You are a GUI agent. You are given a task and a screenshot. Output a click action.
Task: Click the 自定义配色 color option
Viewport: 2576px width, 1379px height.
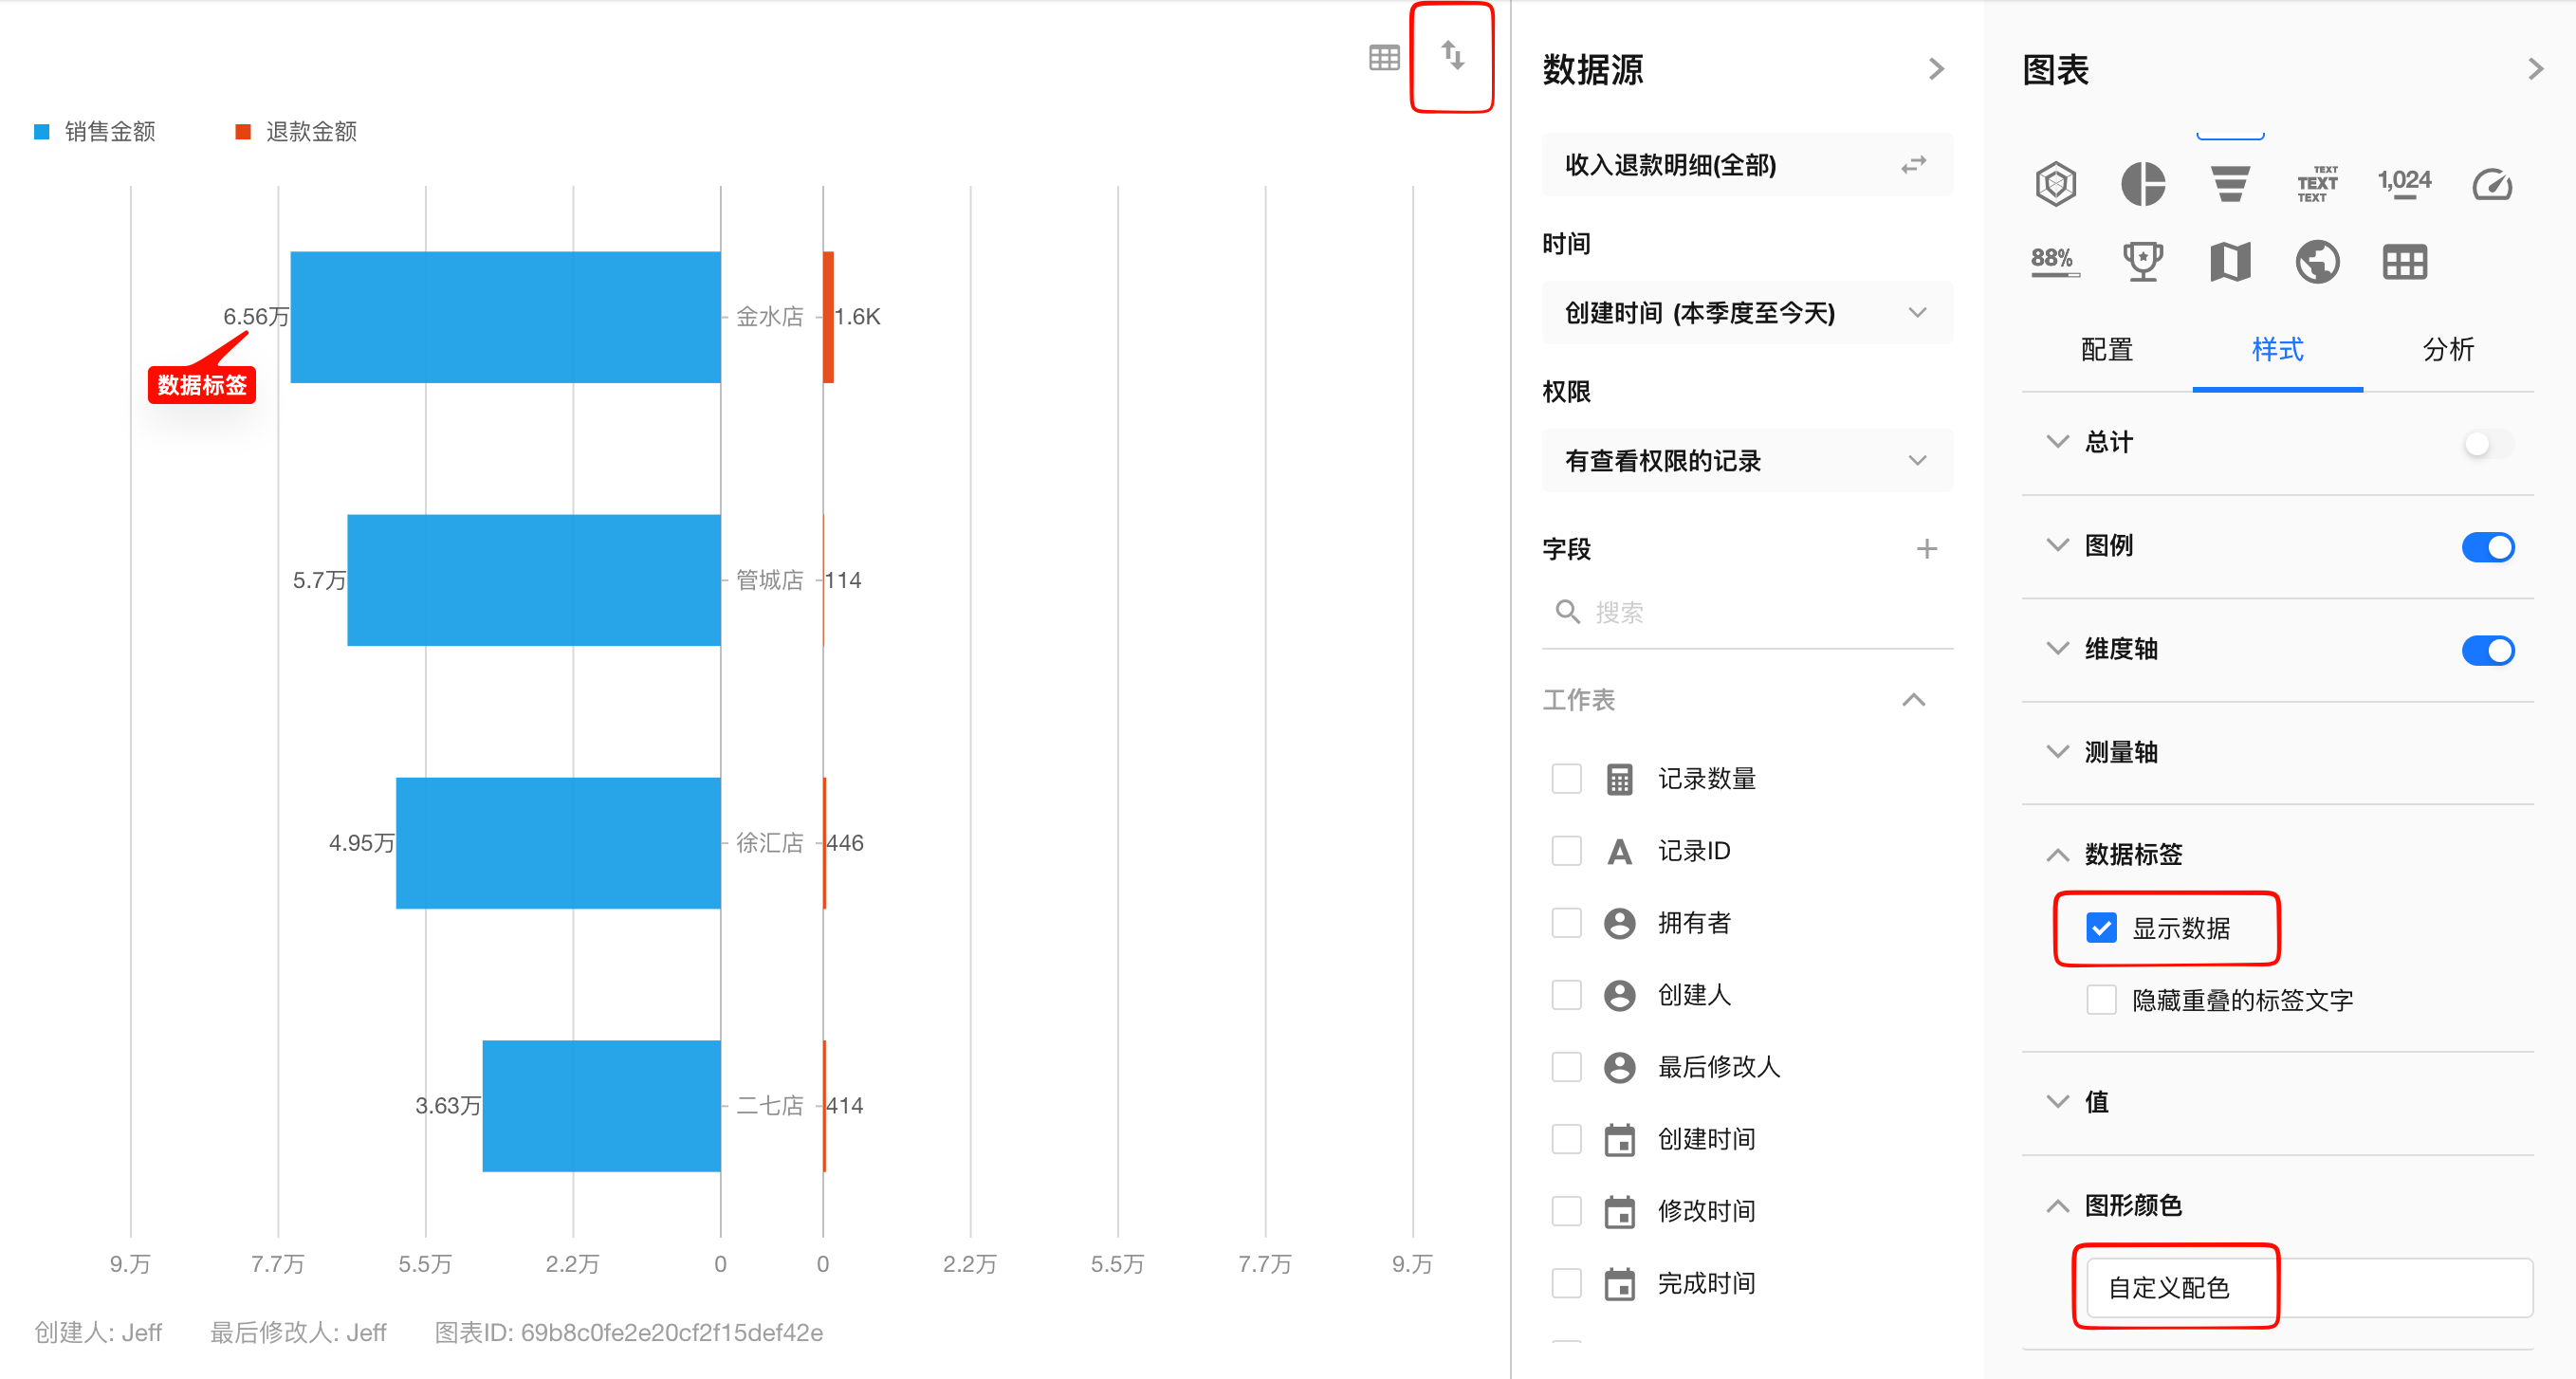coord(2168,1287)
